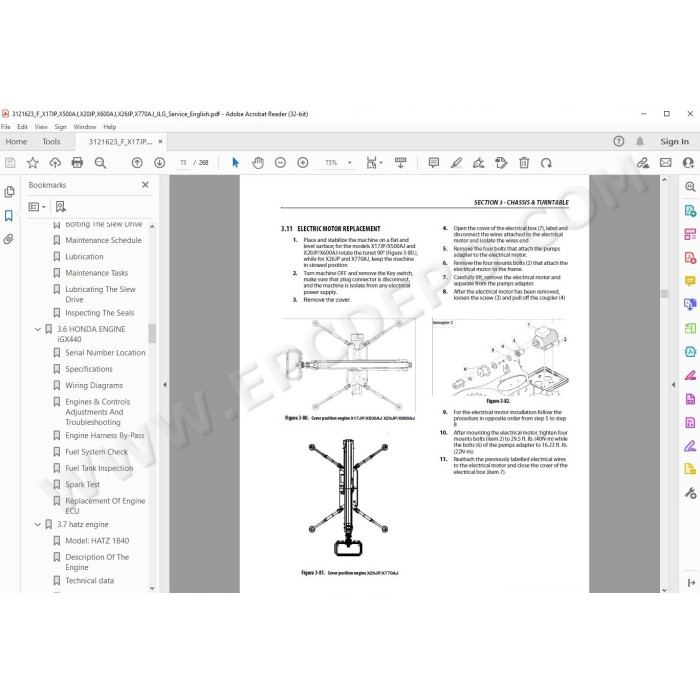Close the Bookmarks panel

coord(145,184)
